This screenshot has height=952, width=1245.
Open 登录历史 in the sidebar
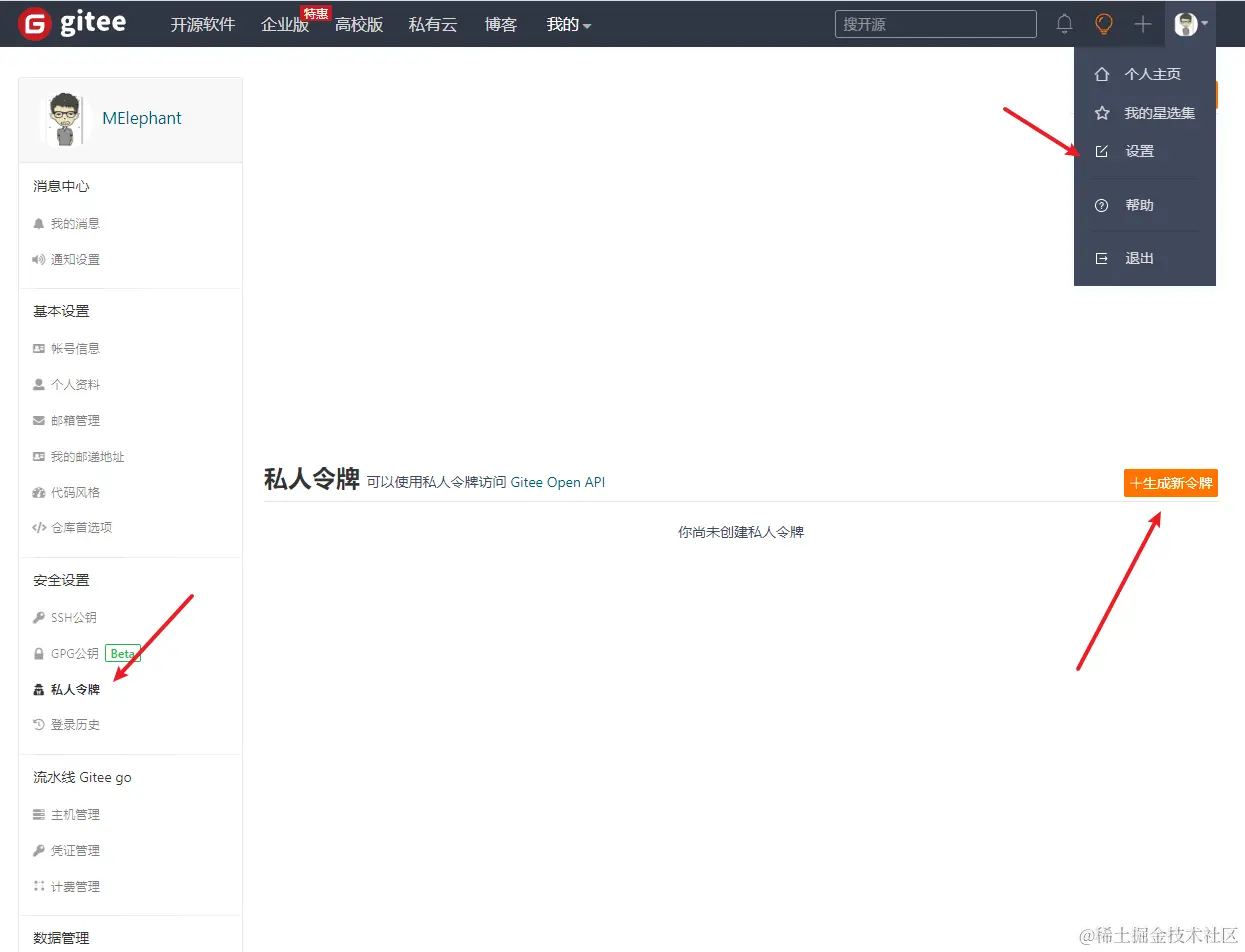pyautogui.click(x=75, y=725)
